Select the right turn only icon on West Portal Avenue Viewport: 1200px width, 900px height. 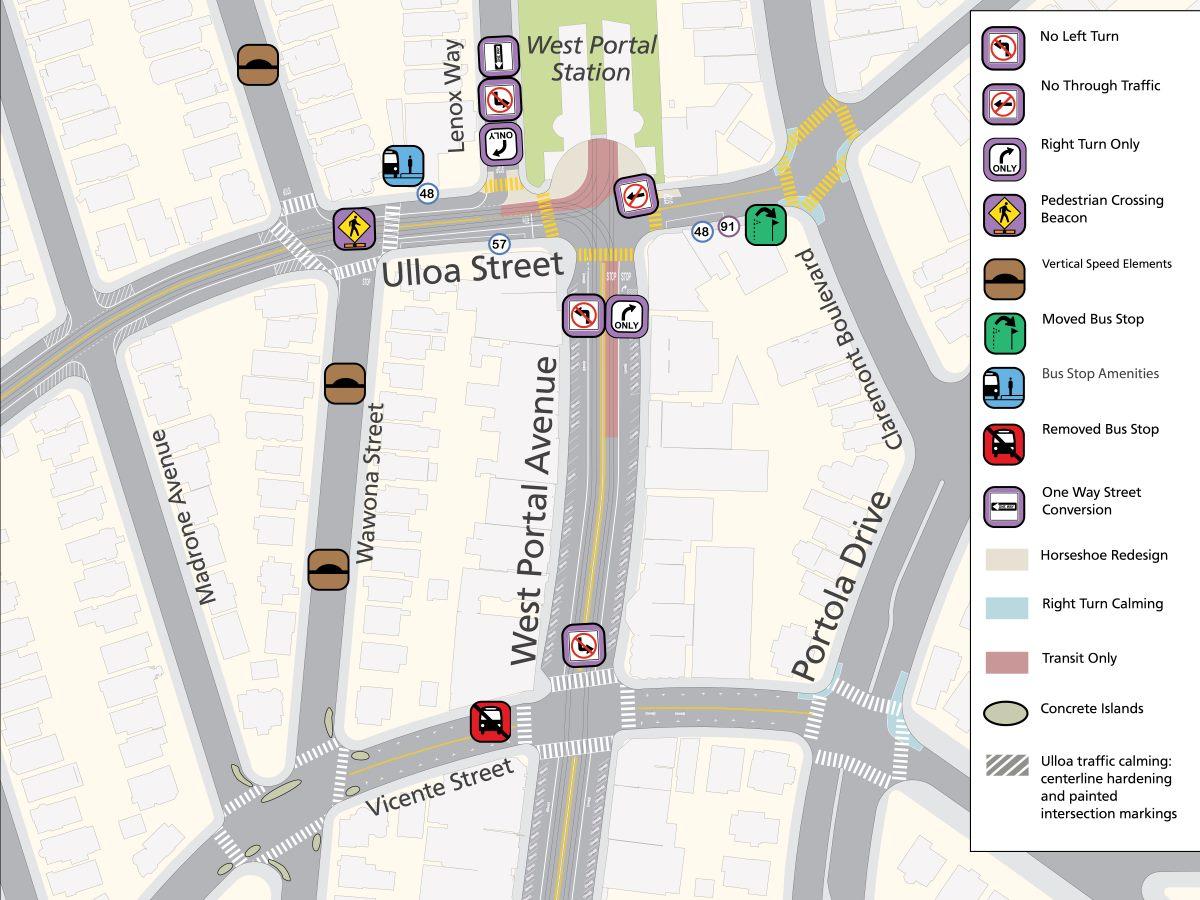pos(627,316)
